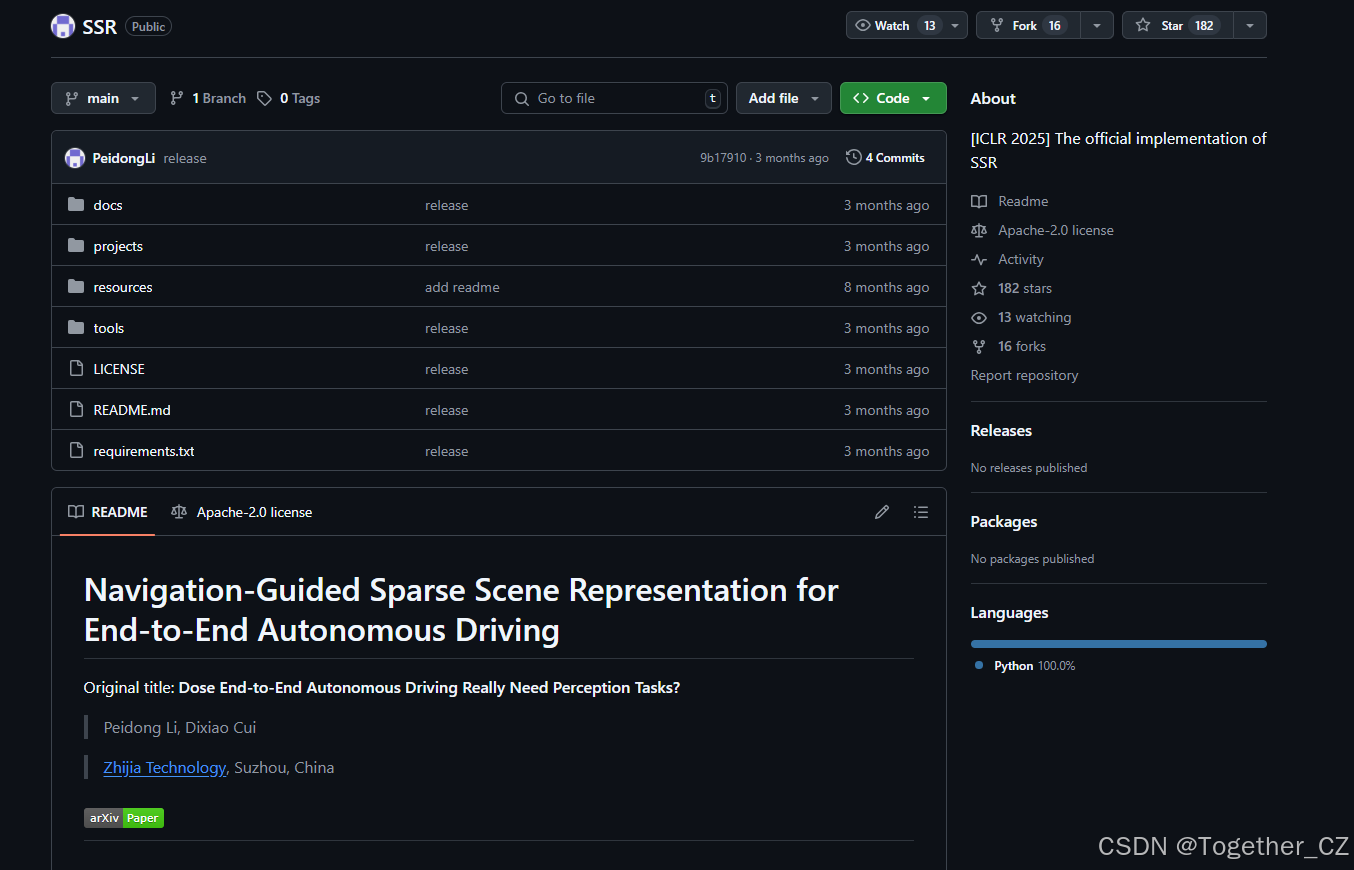Click the star icon beside 182 stars

pos(979,288)
